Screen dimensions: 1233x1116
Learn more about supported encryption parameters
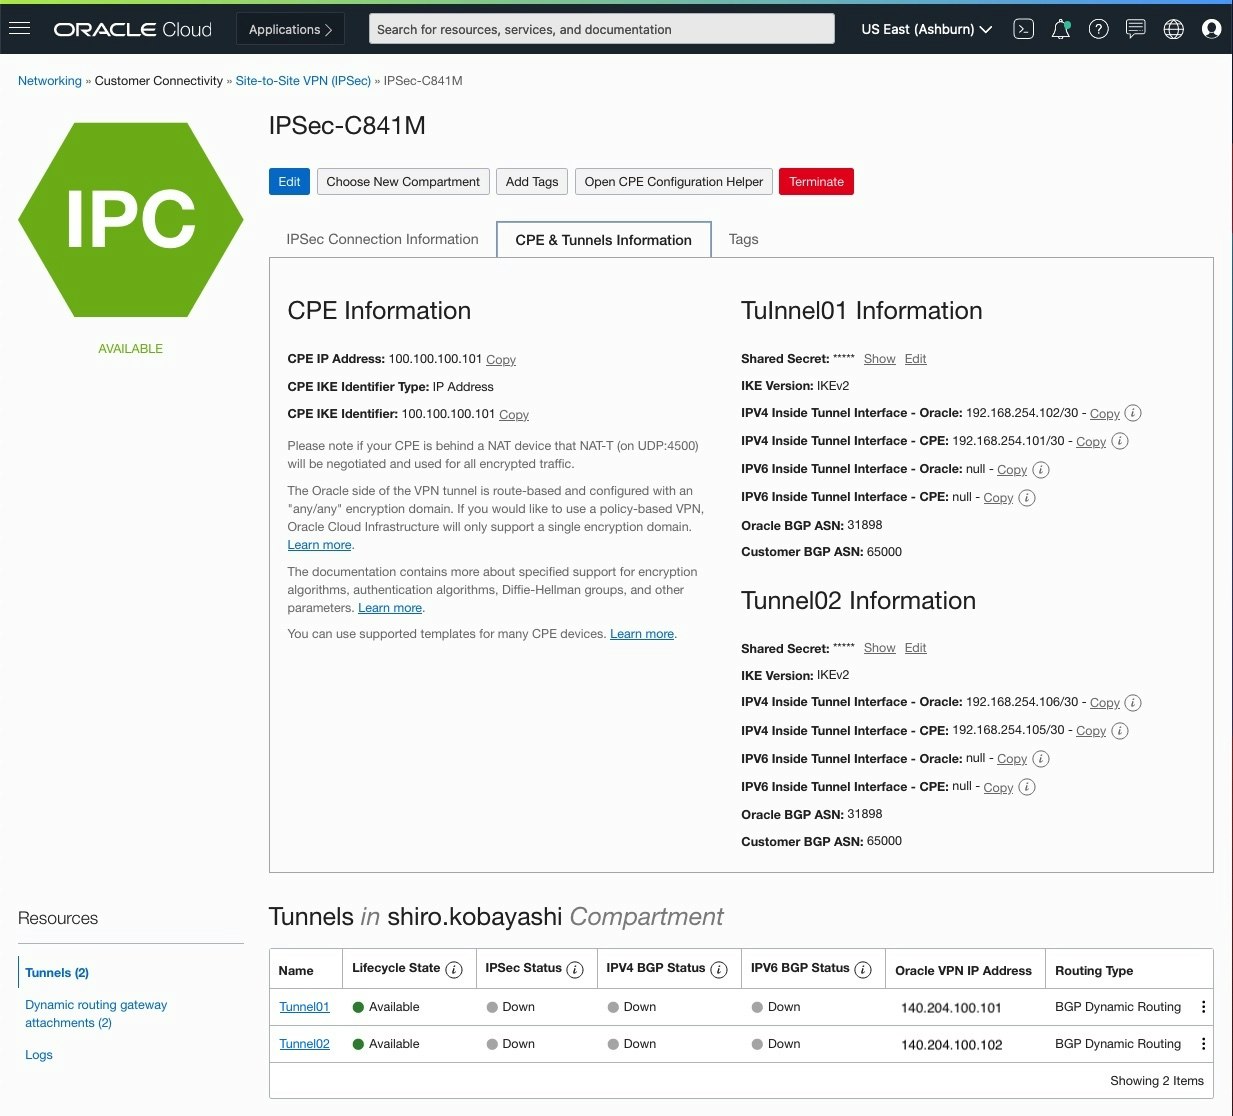coord(390,608)
